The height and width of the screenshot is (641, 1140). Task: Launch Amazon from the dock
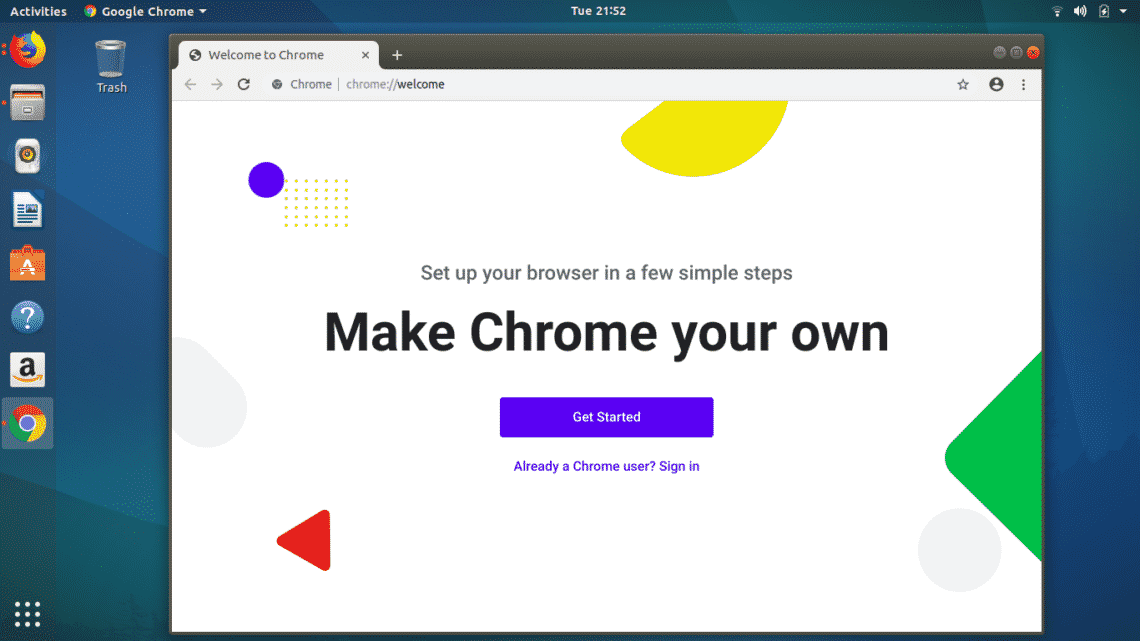click(x=28, y=370)
